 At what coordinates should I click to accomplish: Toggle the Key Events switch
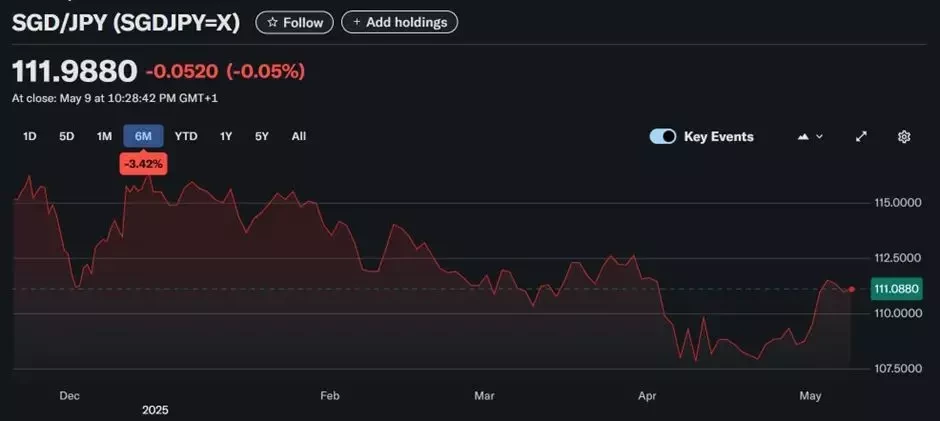[662, 137]
